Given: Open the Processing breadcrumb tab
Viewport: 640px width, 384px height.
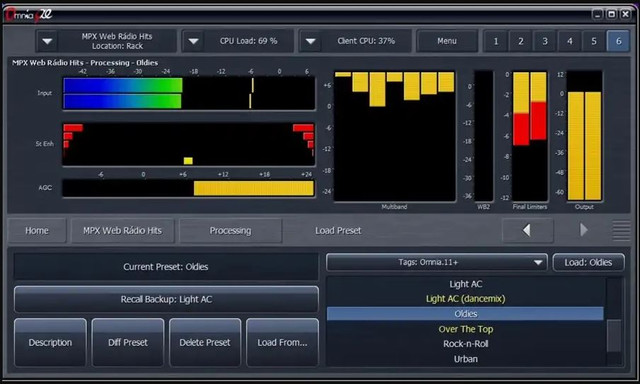Looking at the screenshot, I should click(x=230, y=231).
